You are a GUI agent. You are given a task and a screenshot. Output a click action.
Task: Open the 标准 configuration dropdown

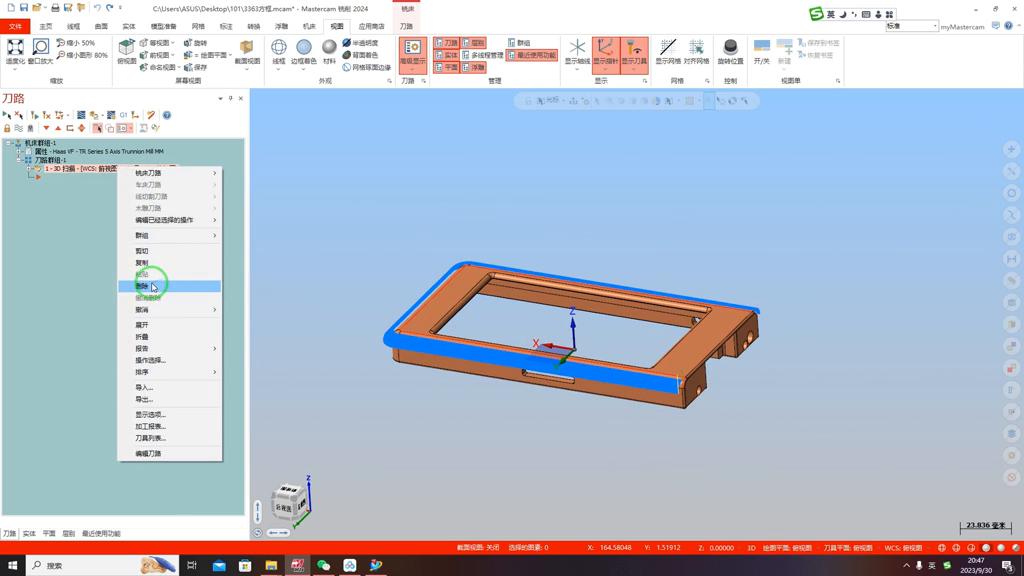tap(912, 26)
